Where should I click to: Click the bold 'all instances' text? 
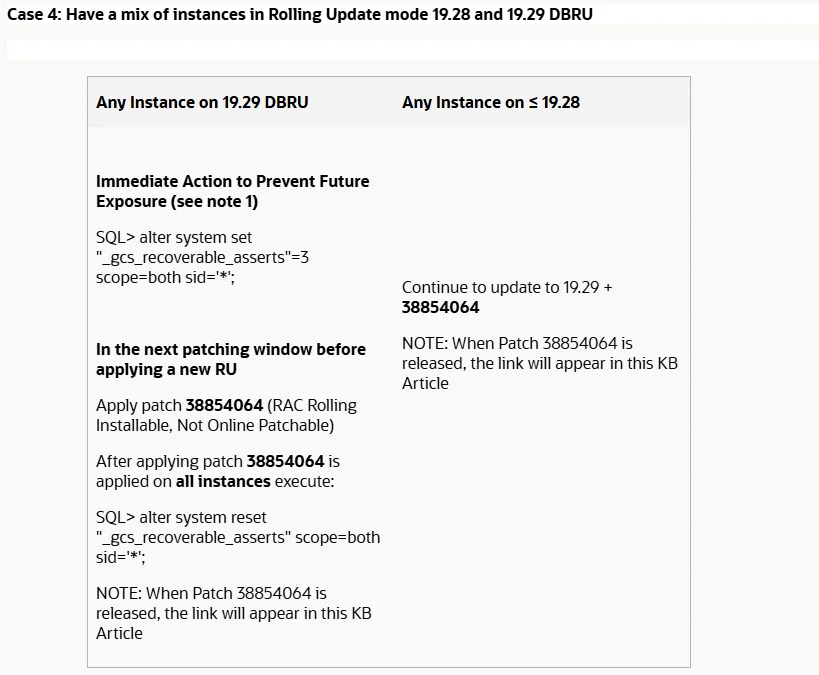[223, 482]
